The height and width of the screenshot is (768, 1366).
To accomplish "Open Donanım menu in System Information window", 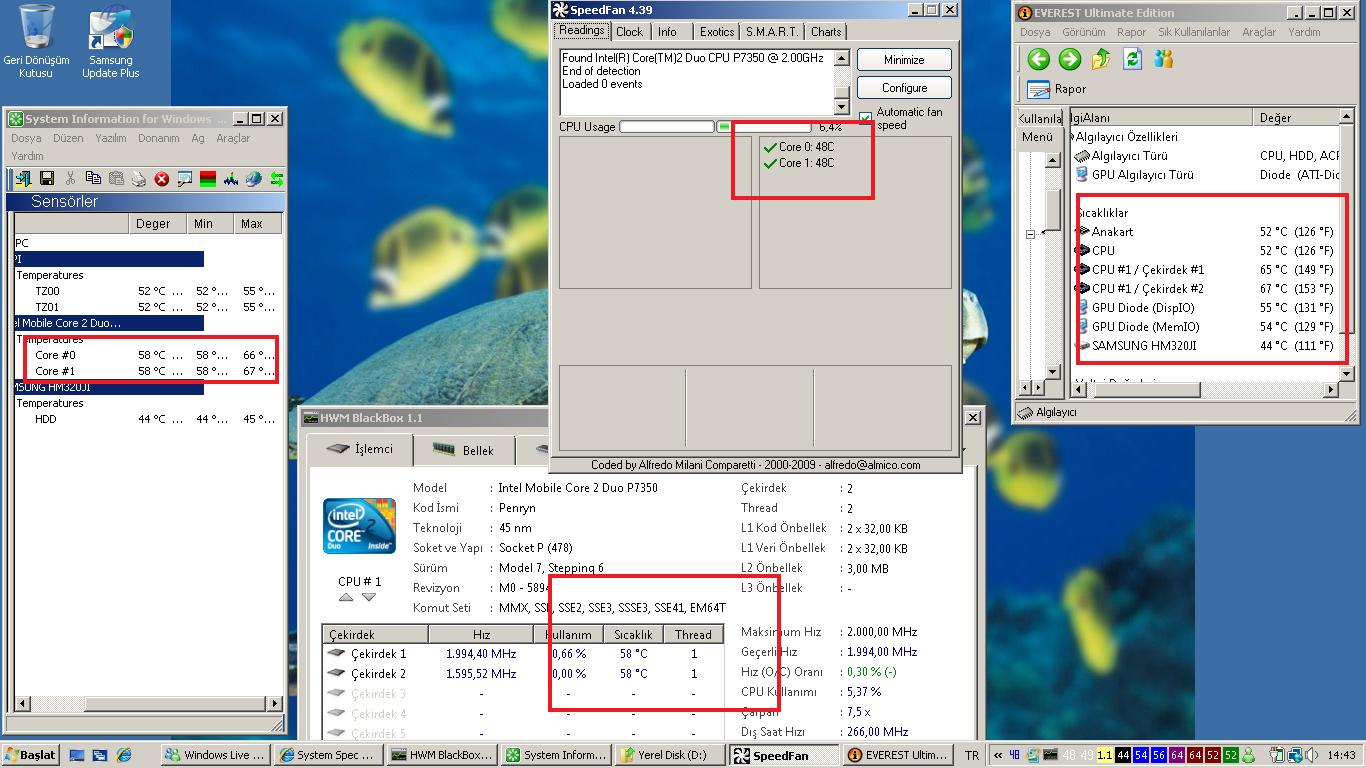I will (158, 138).
